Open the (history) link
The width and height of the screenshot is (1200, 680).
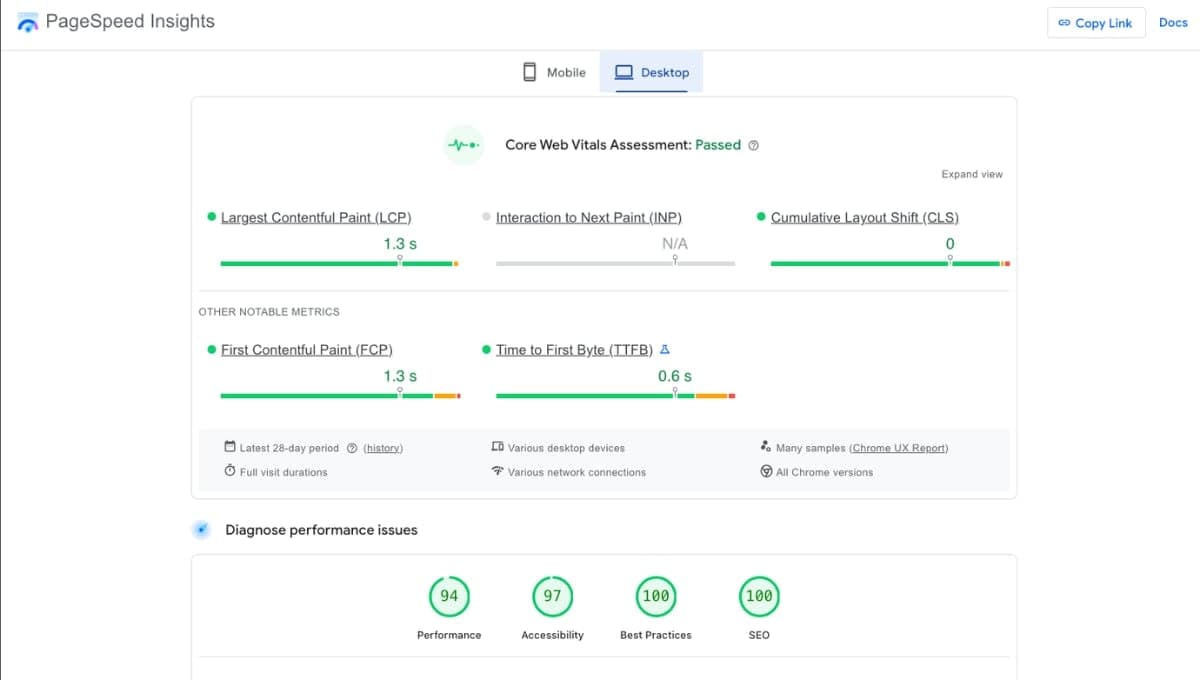point(383,448)
